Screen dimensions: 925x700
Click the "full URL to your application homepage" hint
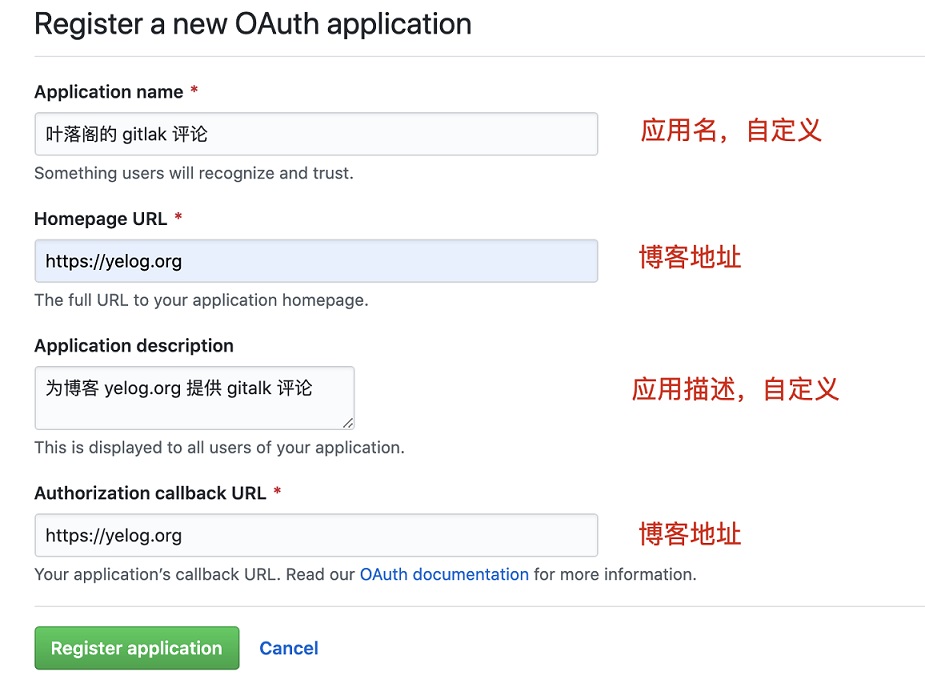(x=201, y=300)
